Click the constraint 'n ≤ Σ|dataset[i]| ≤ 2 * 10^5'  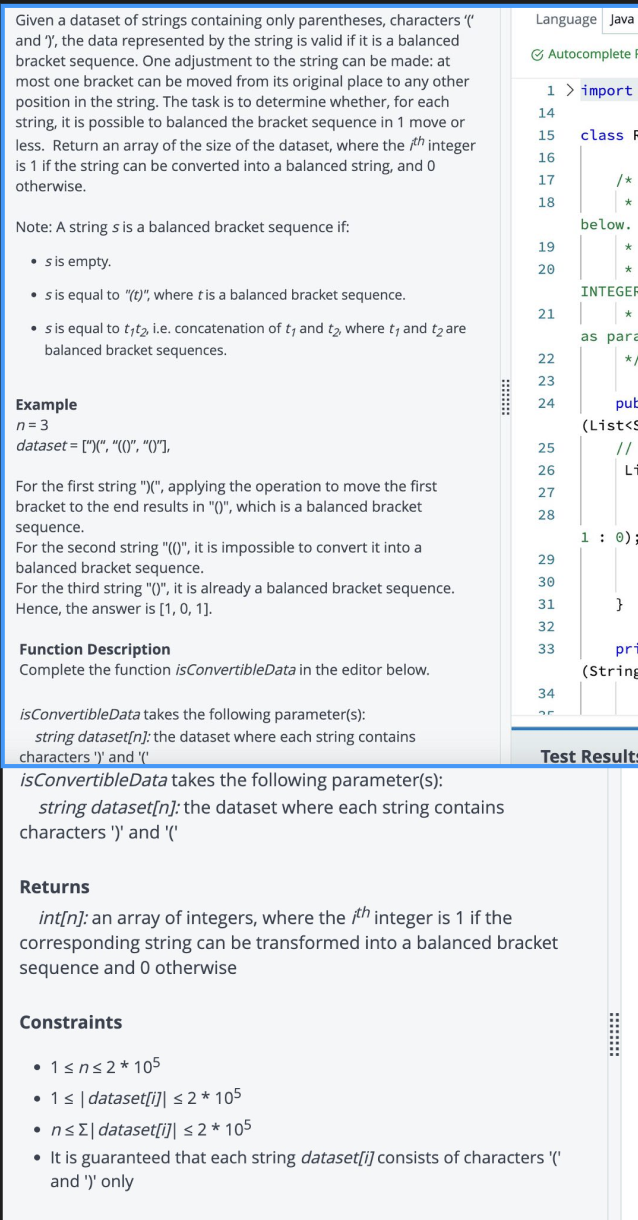coord(150,1127)
